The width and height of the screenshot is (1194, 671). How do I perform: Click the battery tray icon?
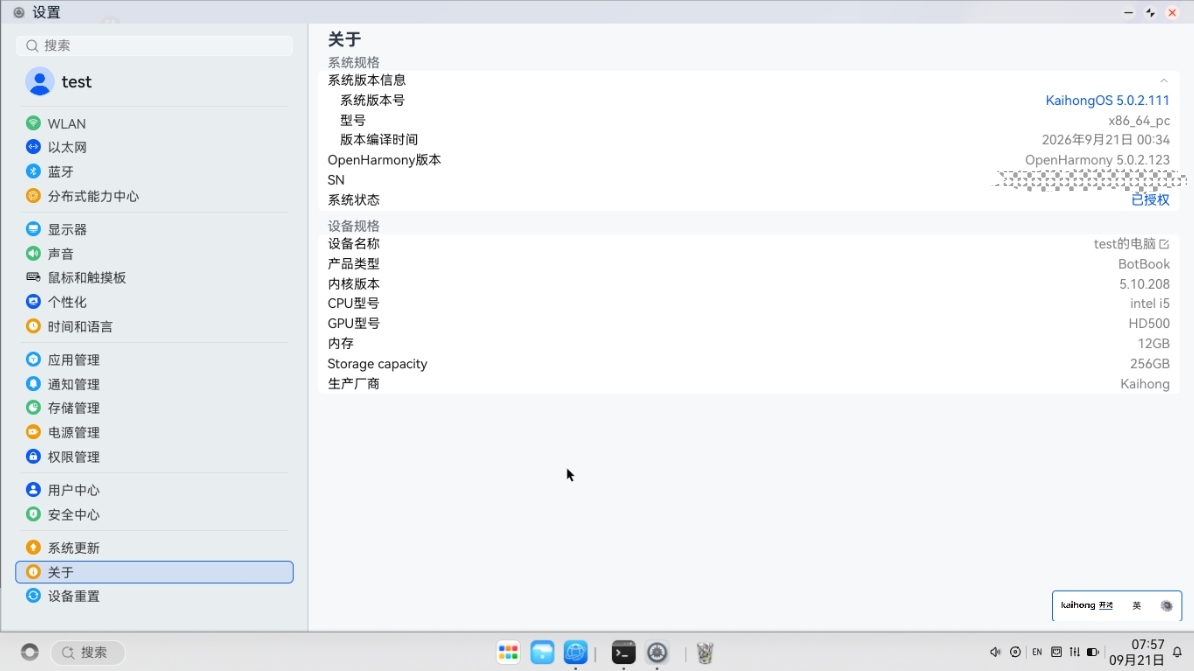(x=1093, y=652)
